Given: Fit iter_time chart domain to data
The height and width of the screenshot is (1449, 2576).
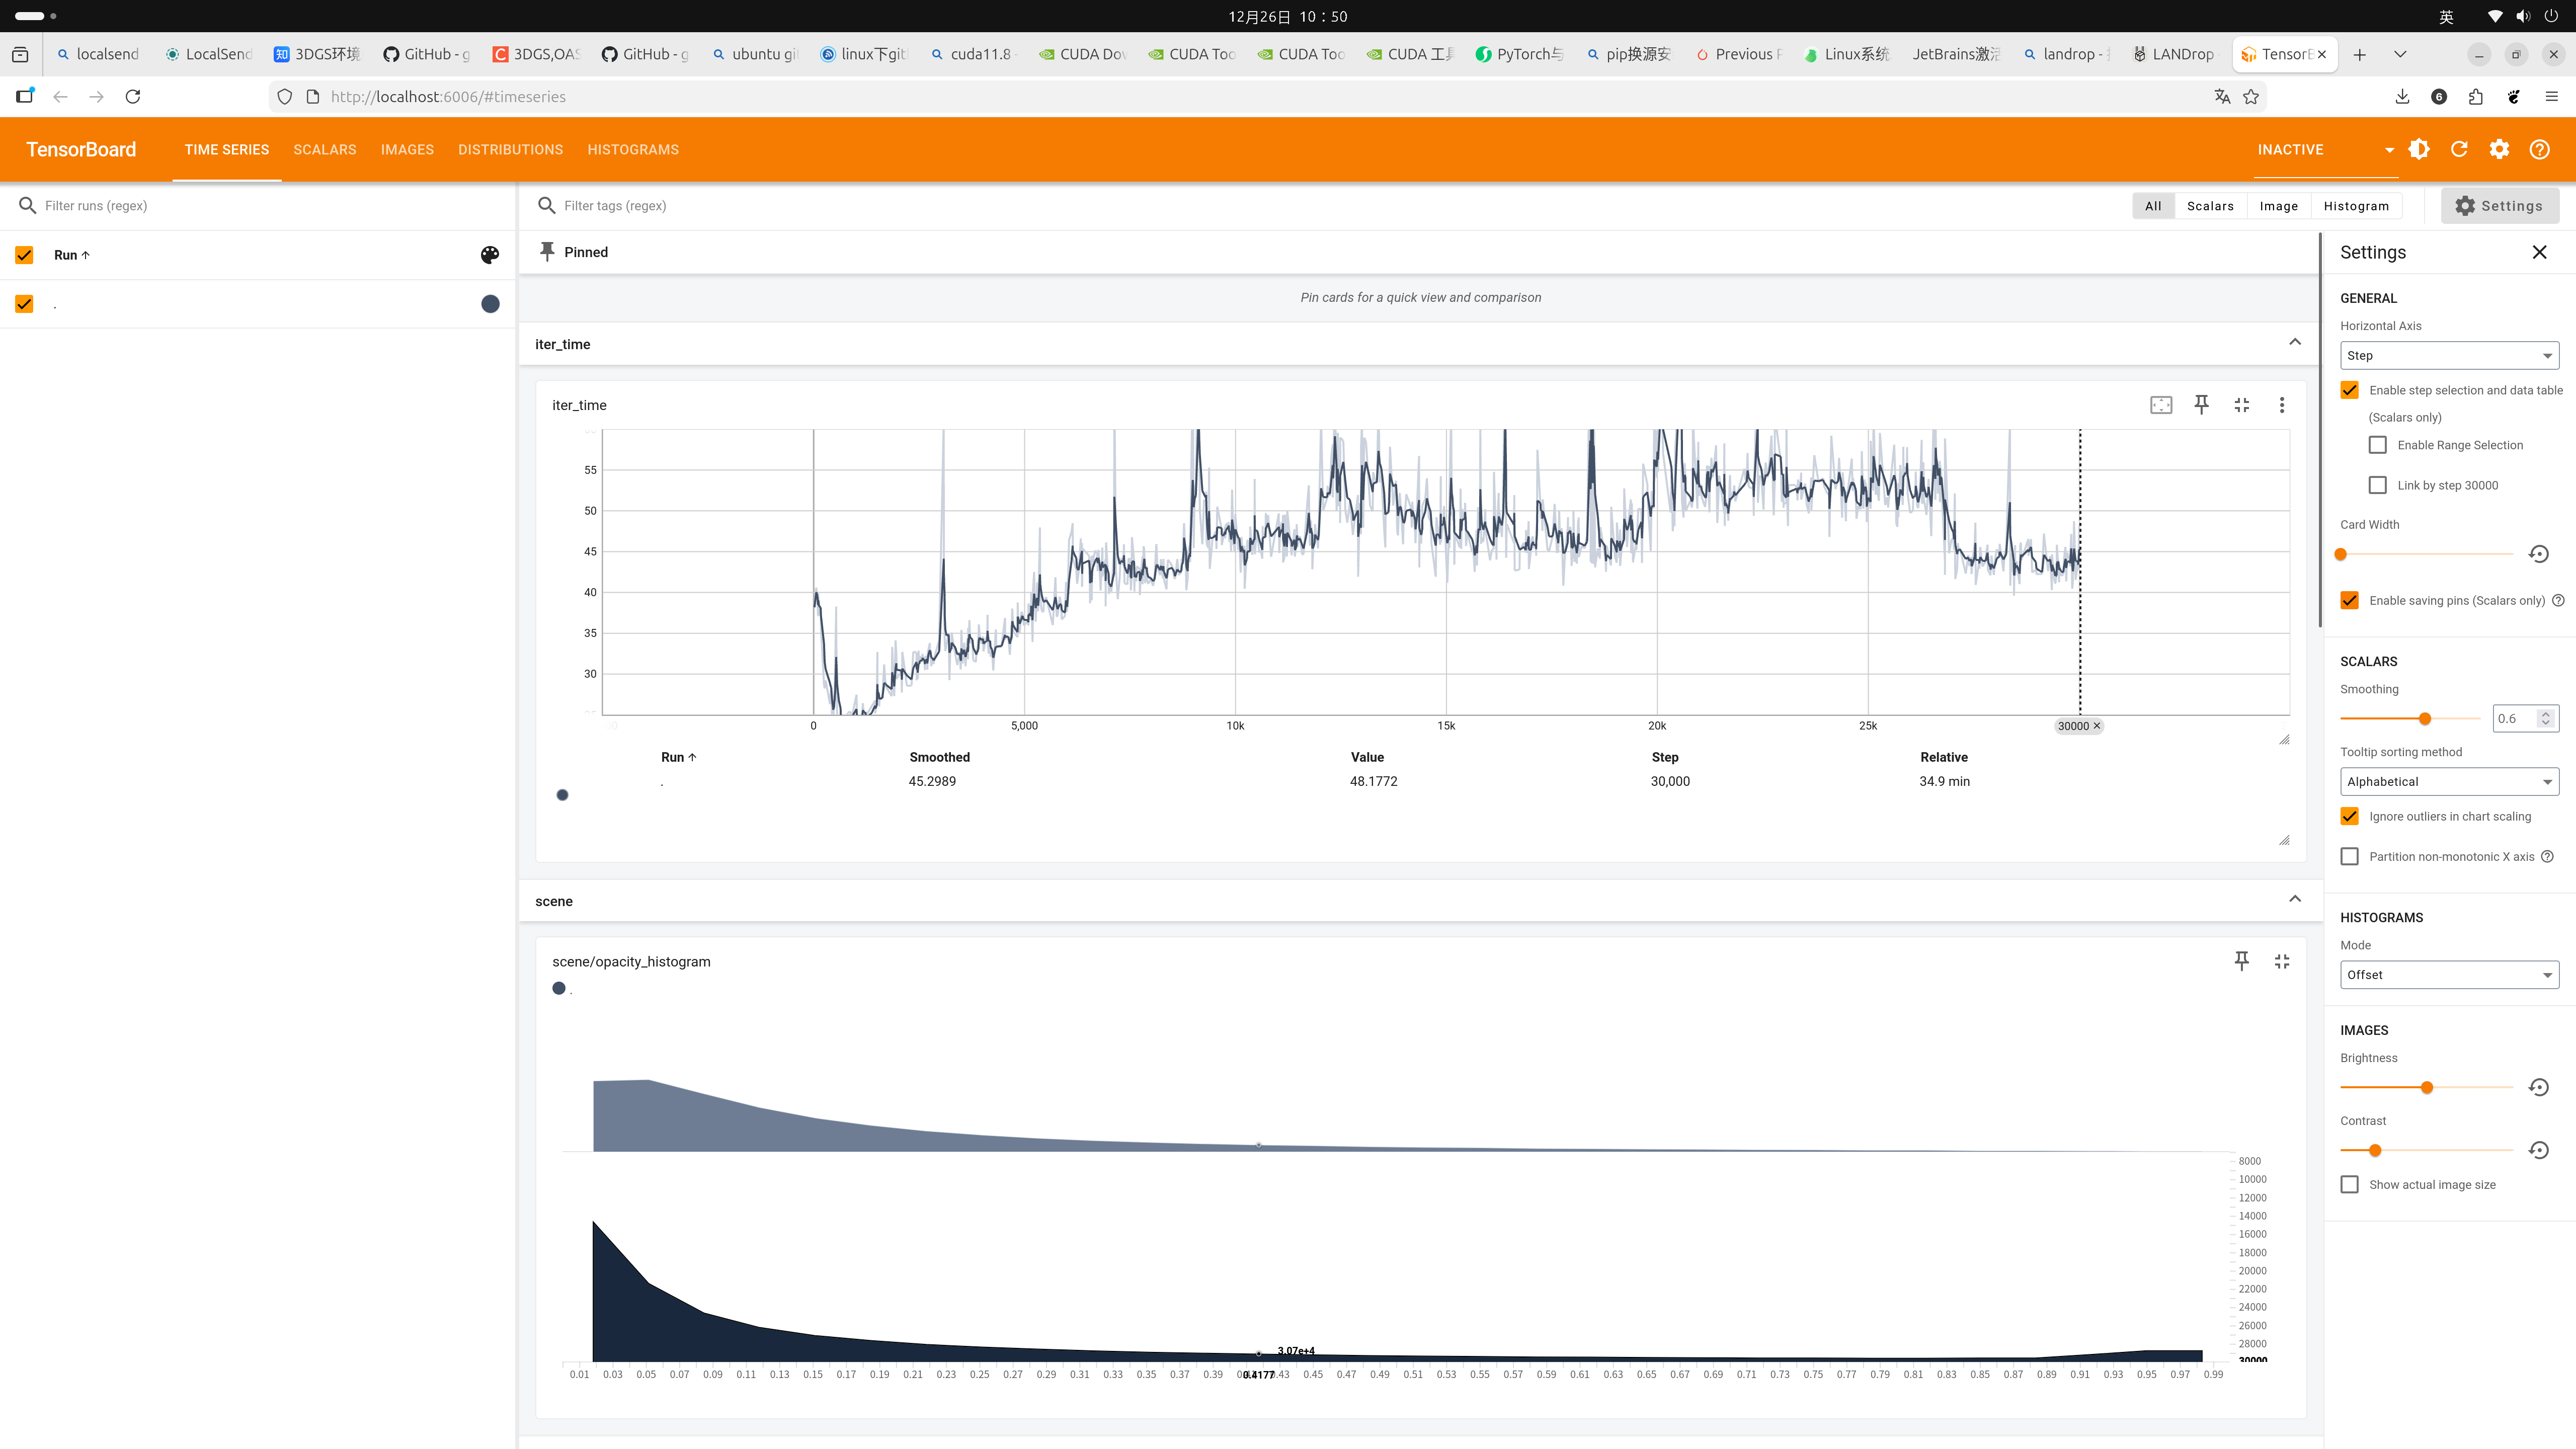Looking at the screenshot, I should click(x=2160, y=404).
